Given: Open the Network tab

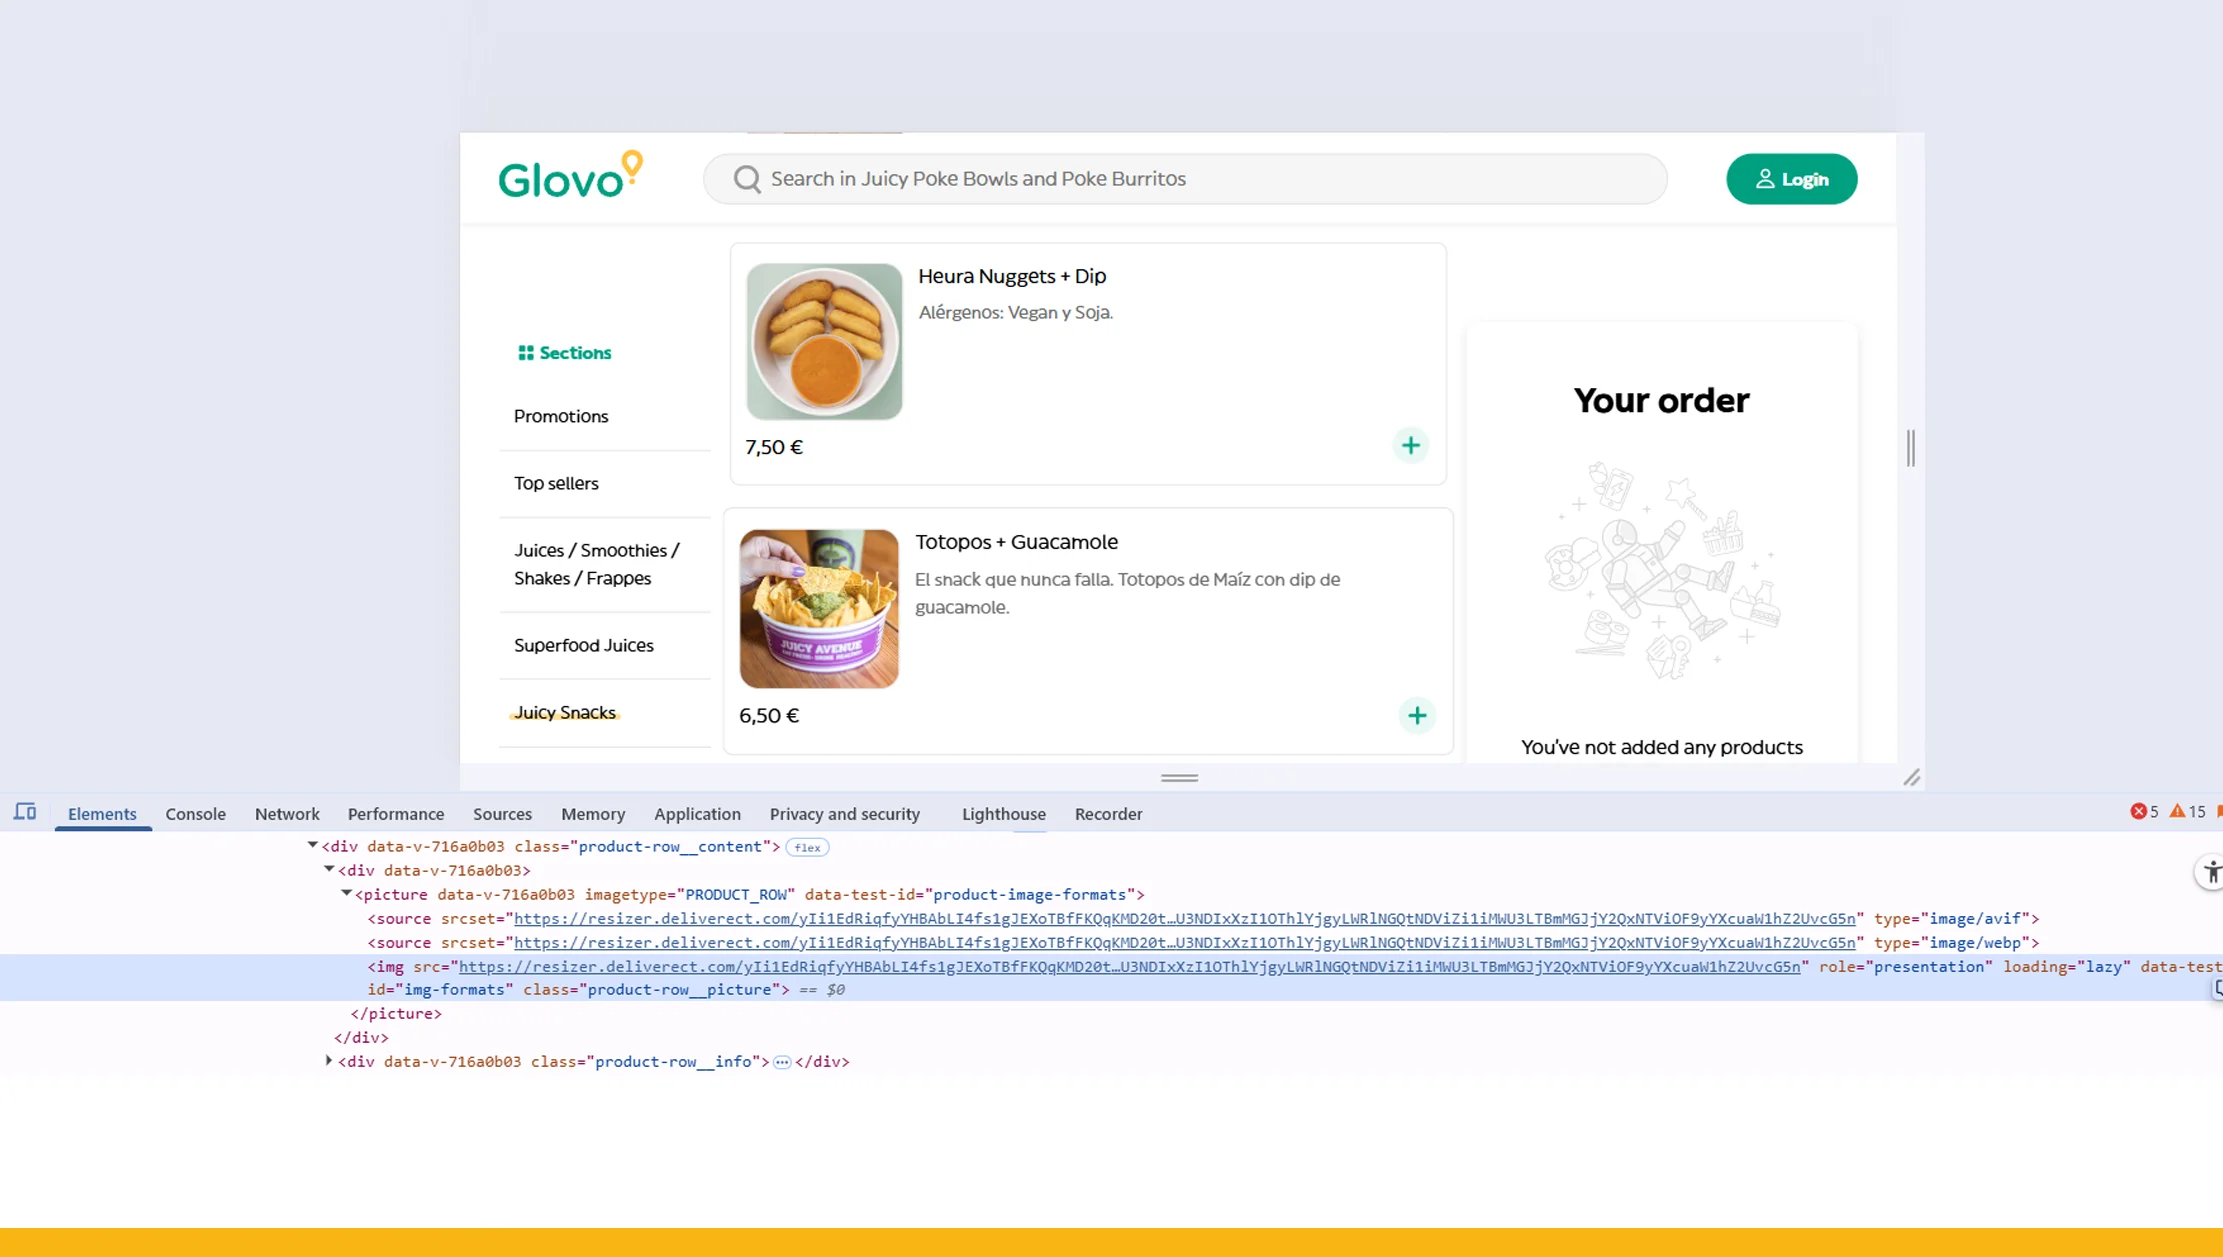Looking at the screenshot, I should coord(287,814).
